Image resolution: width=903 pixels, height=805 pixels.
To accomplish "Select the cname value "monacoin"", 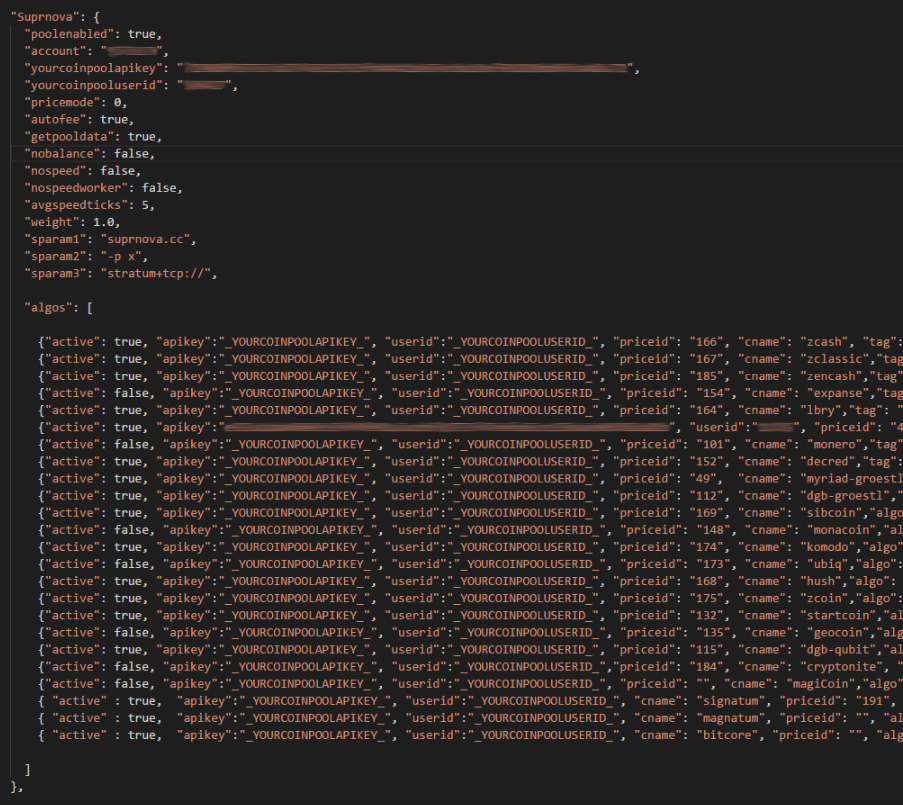I will tap(841, 530).
